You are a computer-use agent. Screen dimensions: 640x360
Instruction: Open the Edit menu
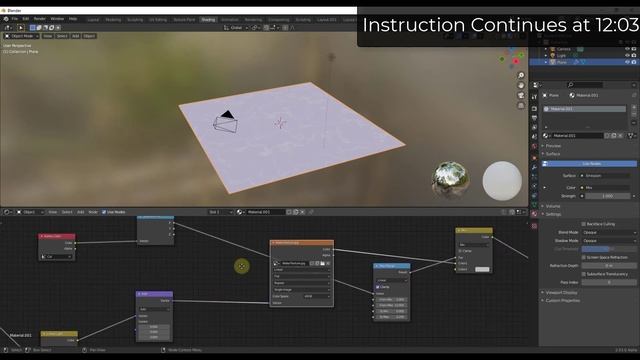coord(26,19)
